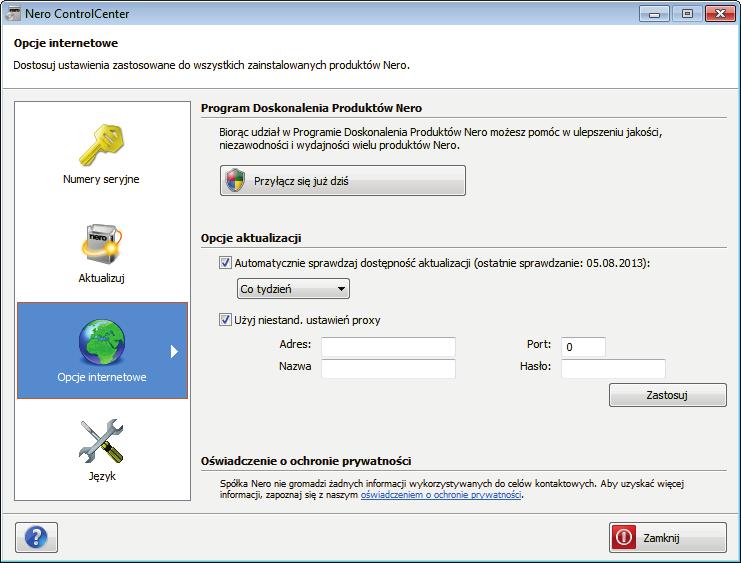Click the Zamknij button
The width and height of the screenshot is (741, 563).
(668, 537)
